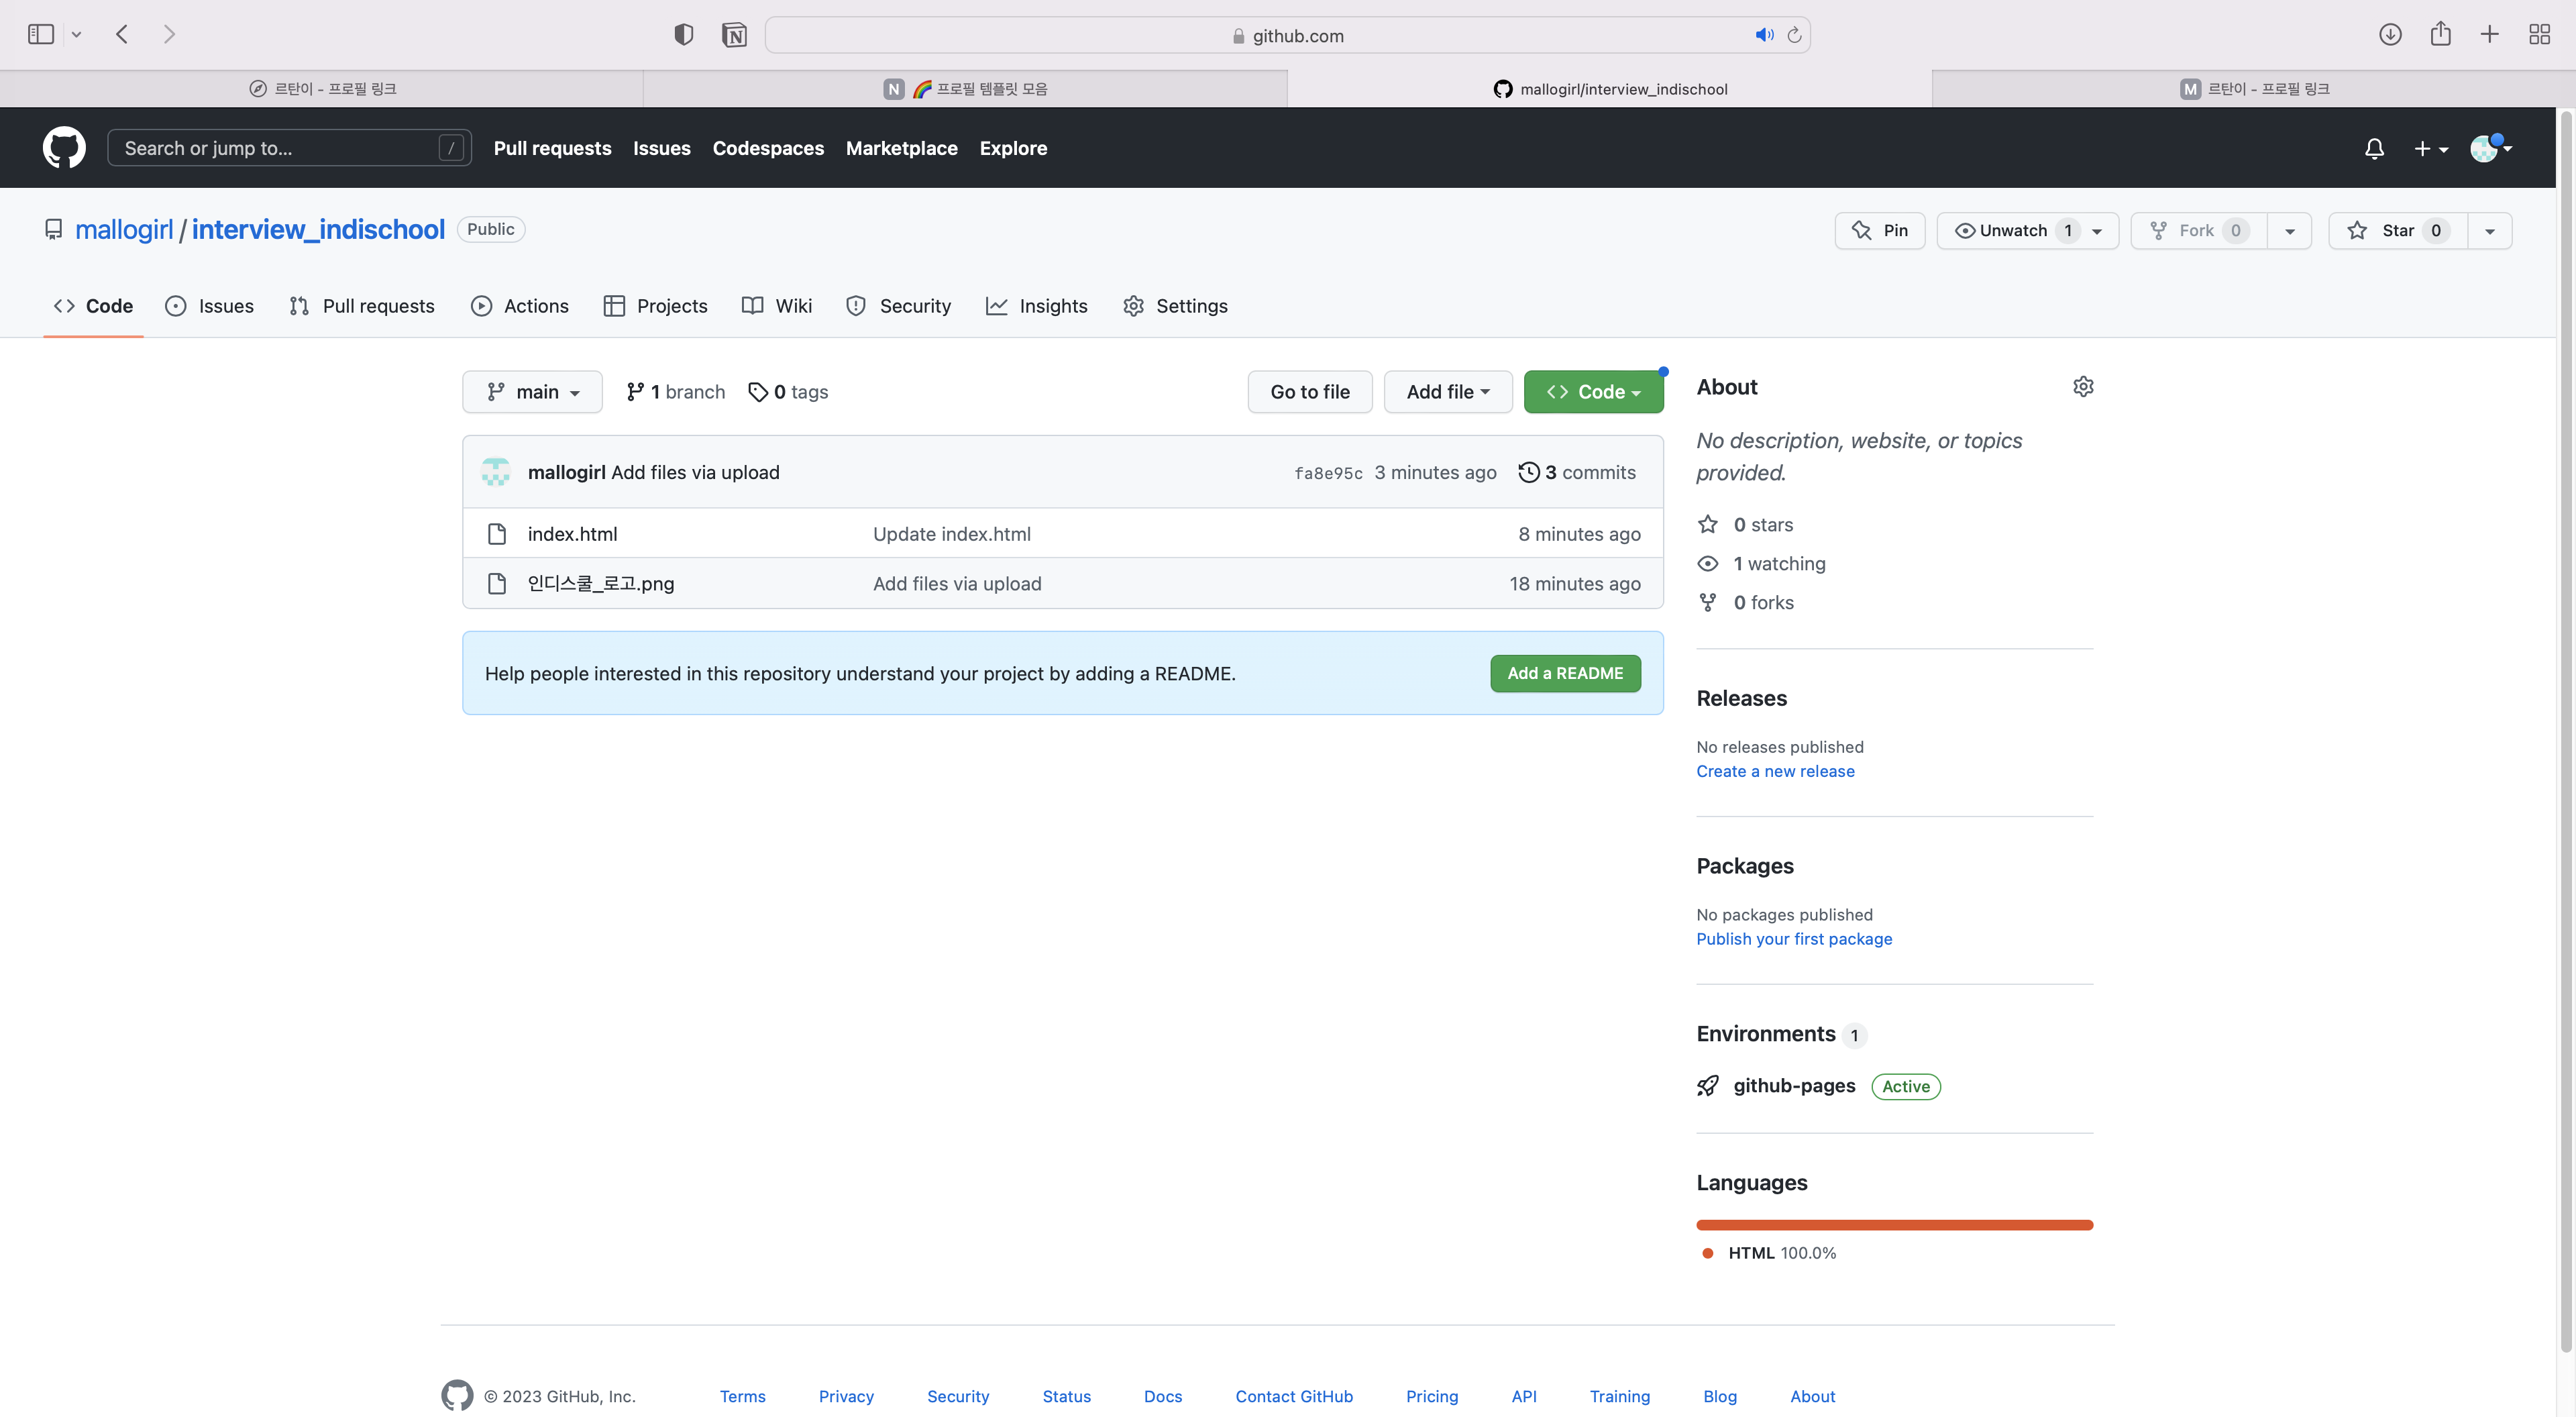Expand the Add file dropdown
Image resolution: width=2576 pixels, height=1417 pixels.
[x=1447, y=392]
